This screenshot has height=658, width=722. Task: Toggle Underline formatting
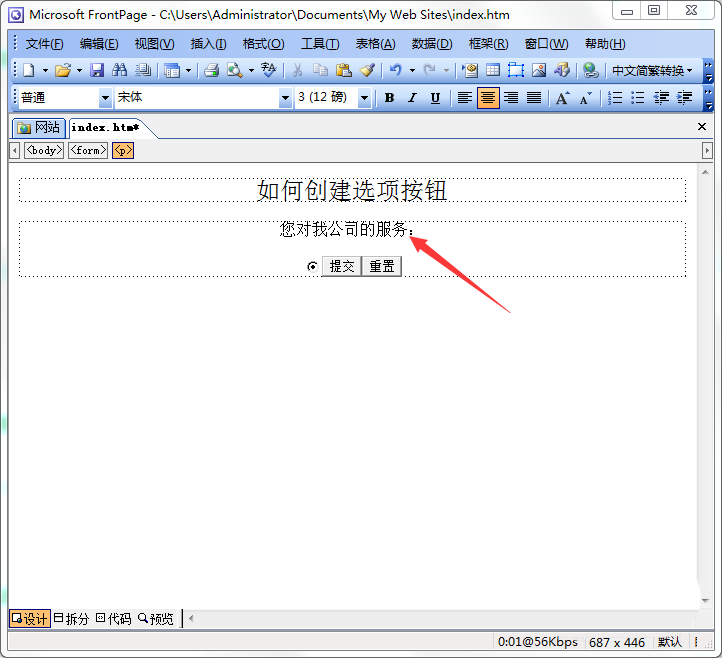[436, 98]
